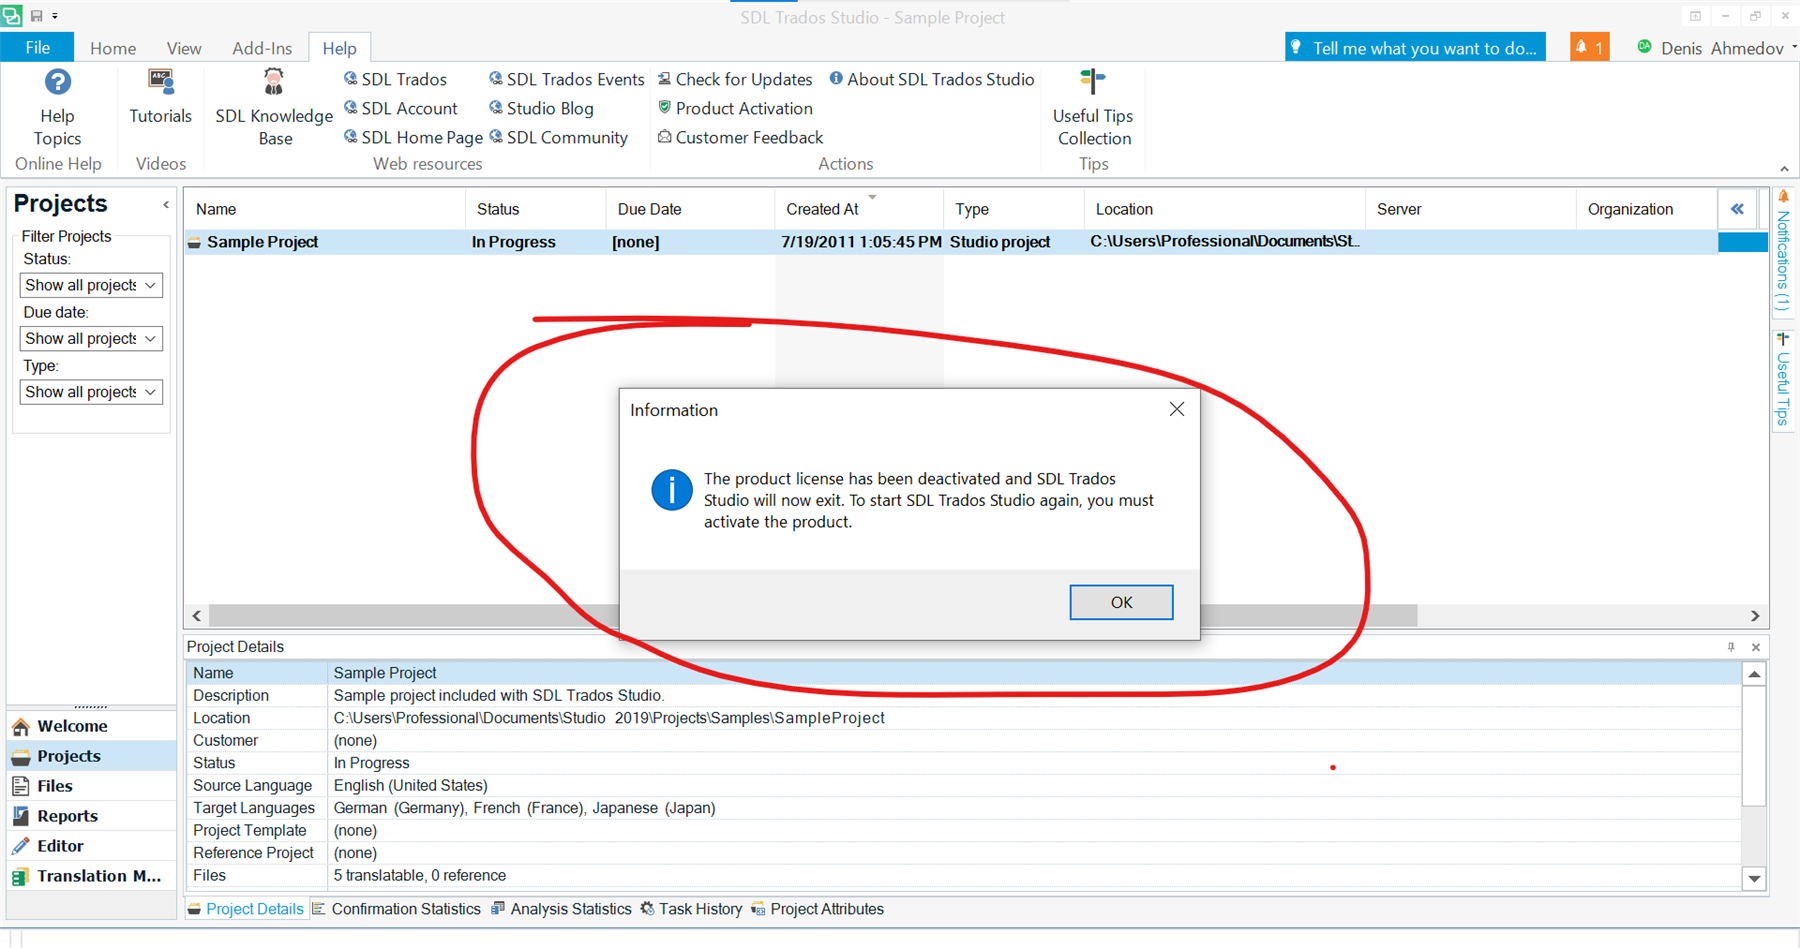Open quick access toolbar customize arrow
Image resolution: width=1800 pixels, height=948 pixels.
55,16
